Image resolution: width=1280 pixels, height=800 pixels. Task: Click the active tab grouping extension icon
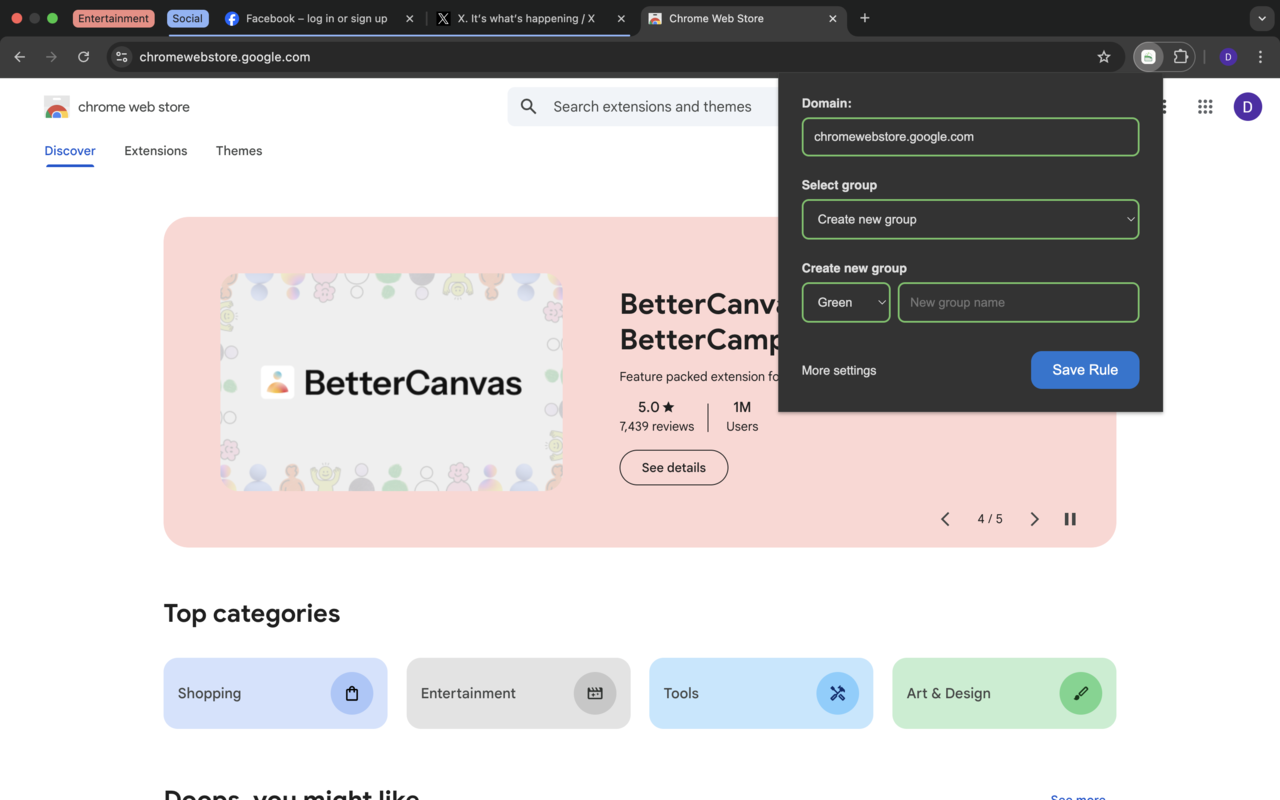click(1148, 57)
